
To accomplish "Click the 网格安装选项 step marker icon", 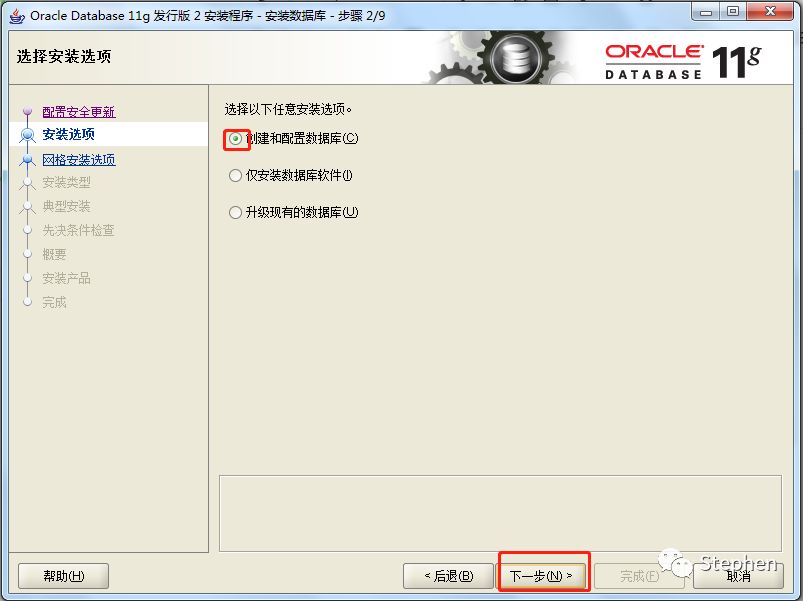I will point(28,160).
